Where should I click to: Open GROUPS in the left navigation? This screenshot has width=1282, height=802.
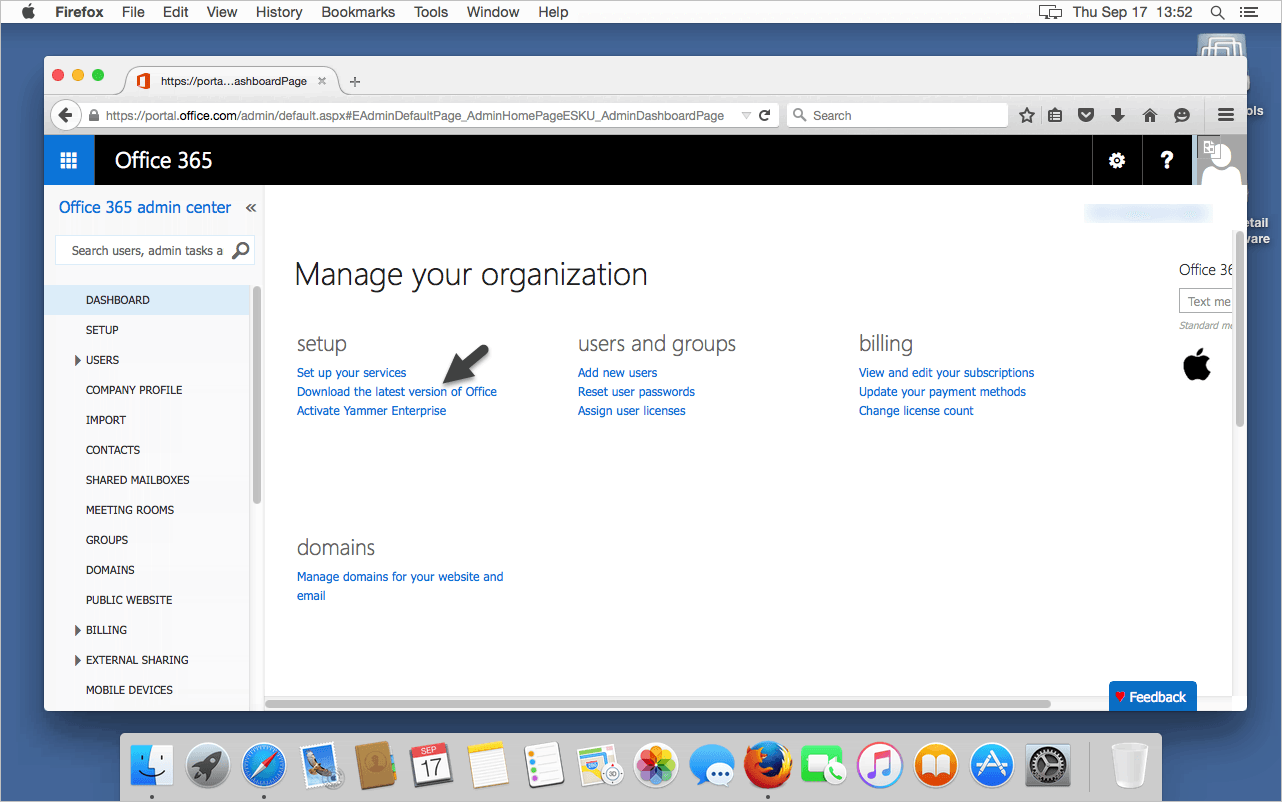pos(107,540)
